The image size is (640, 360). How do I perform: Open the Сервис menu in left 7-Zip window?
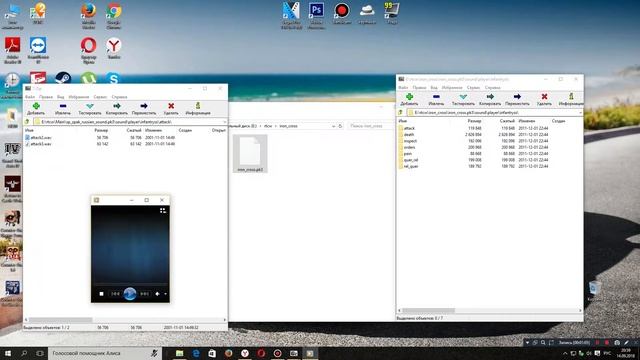100,97
